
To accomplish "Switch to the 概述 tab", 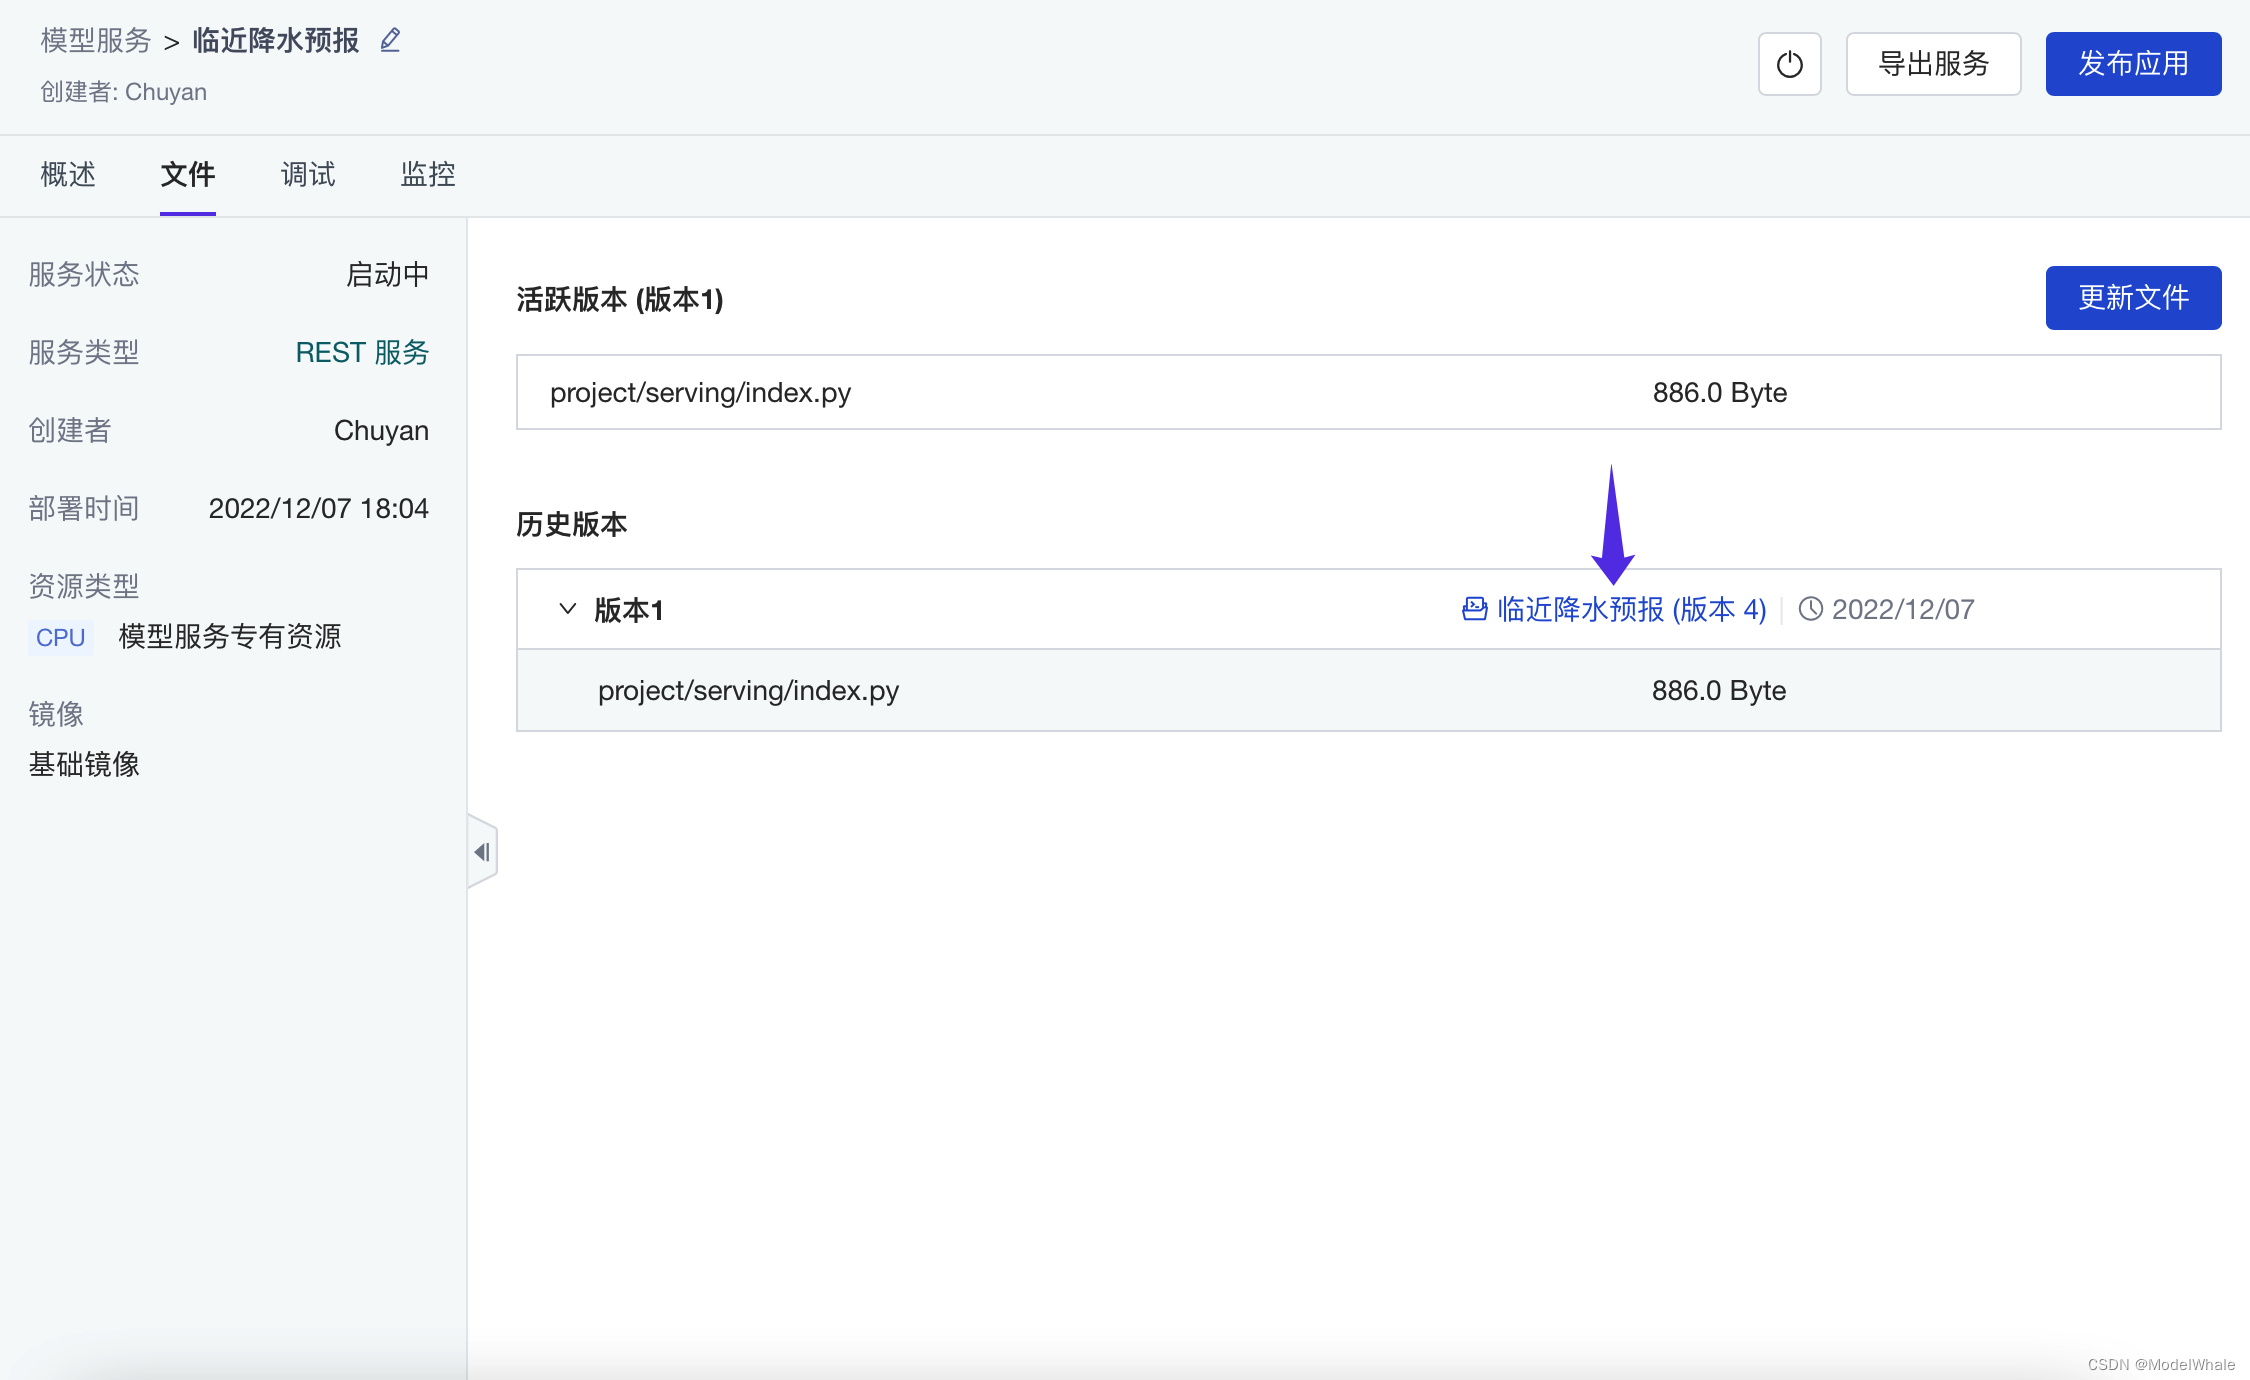I will (68, 175).
